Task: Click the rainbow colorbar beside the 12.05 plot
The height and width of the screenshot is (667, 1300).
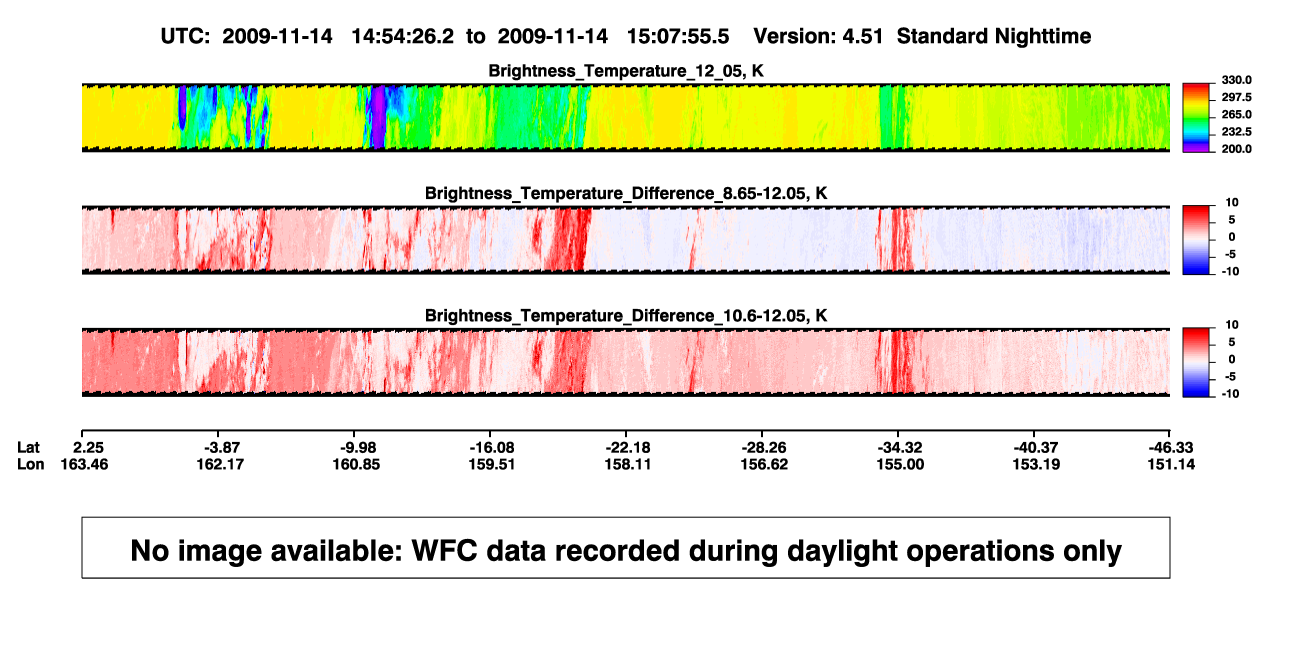Action: [1197, 117]
